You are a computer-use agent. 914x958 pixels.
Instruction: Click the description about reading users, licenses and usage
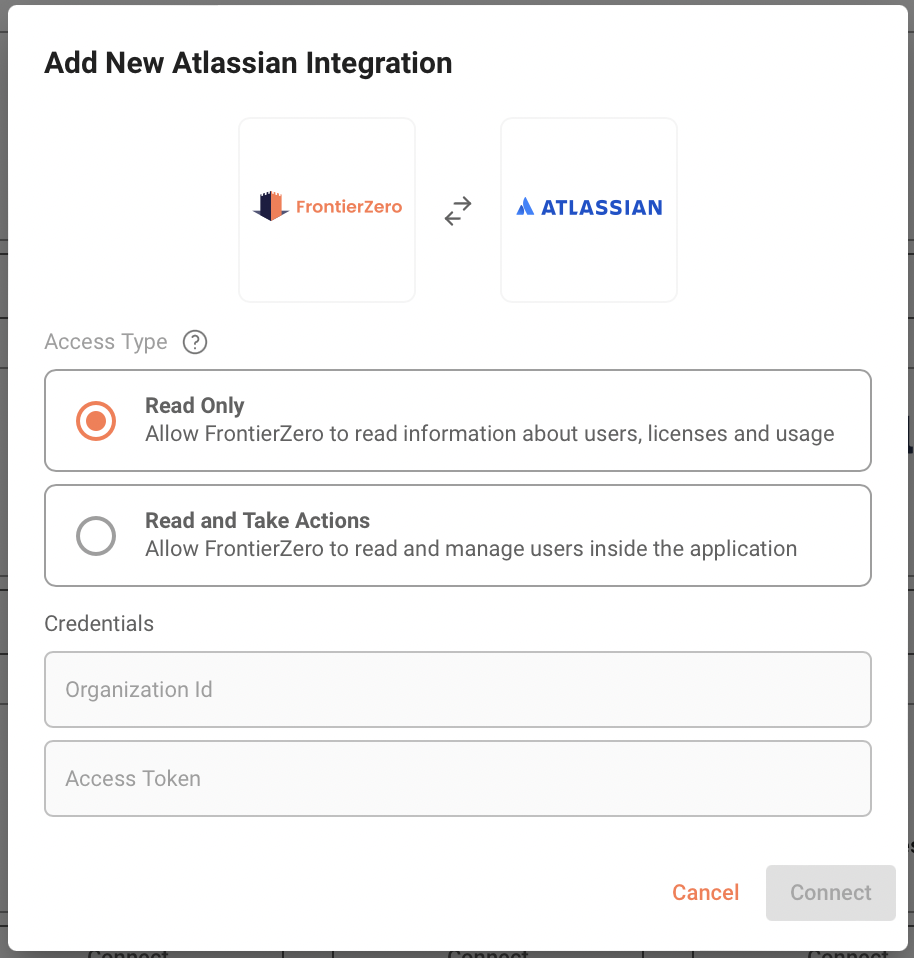[x=489, y=434]
